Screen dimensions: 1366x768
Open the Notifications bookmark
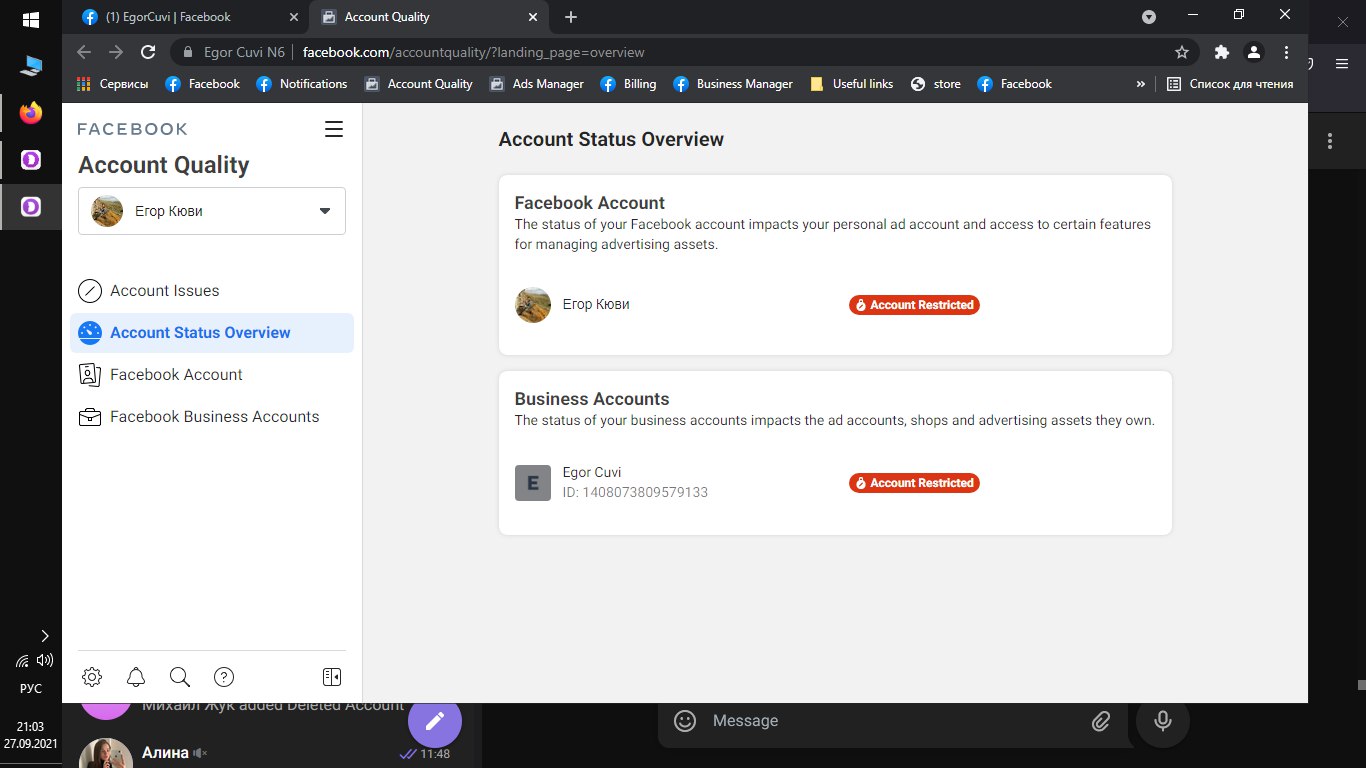(302, 84)
